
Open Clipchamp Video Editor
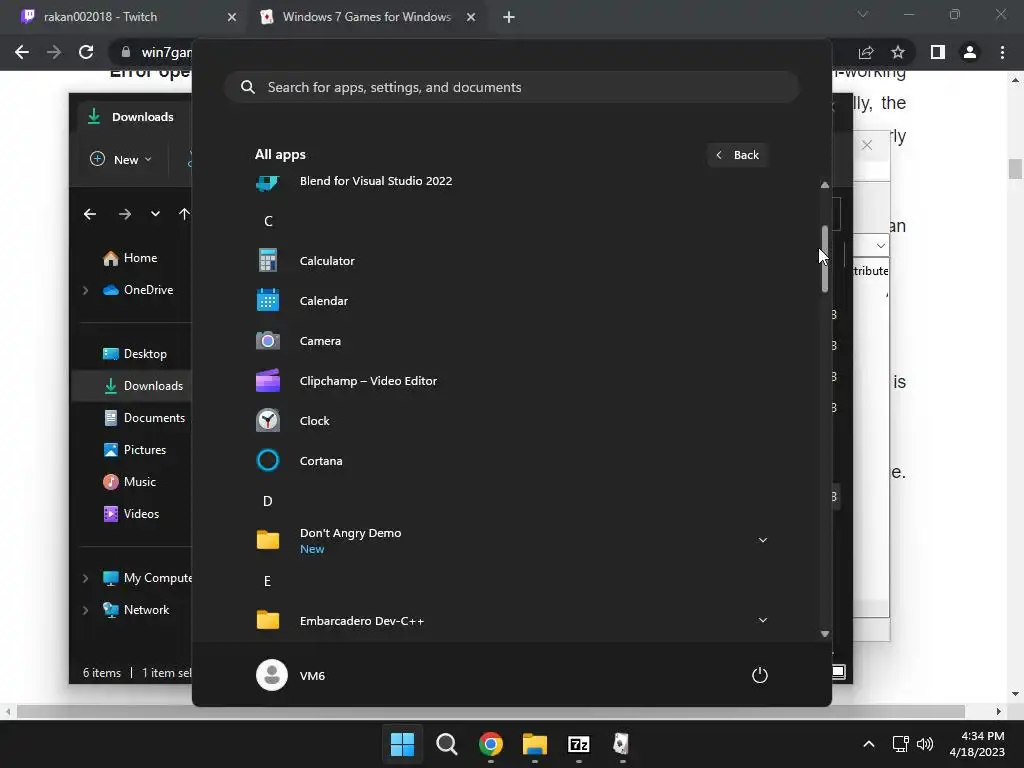511,381
